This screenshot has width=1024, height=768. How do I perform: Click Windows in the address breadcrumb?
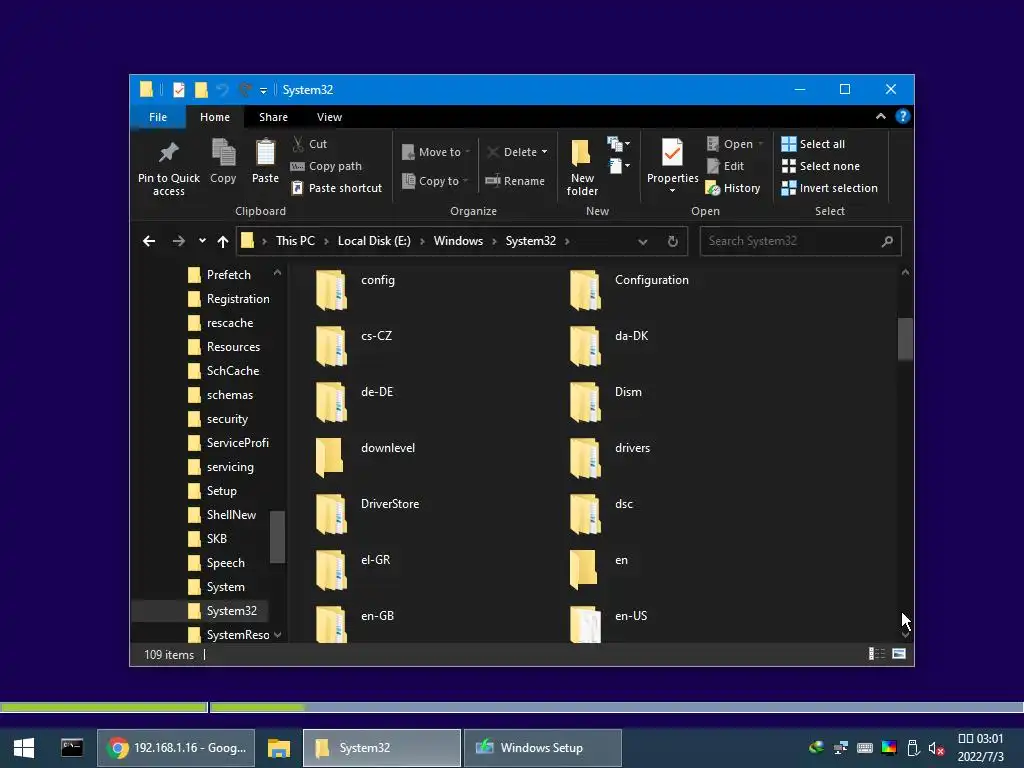(458, 241)
